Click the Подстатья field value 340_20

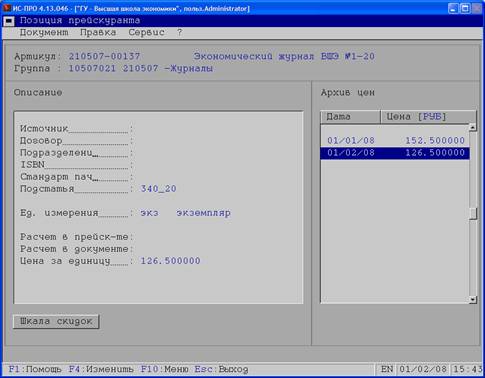point(158,189)
